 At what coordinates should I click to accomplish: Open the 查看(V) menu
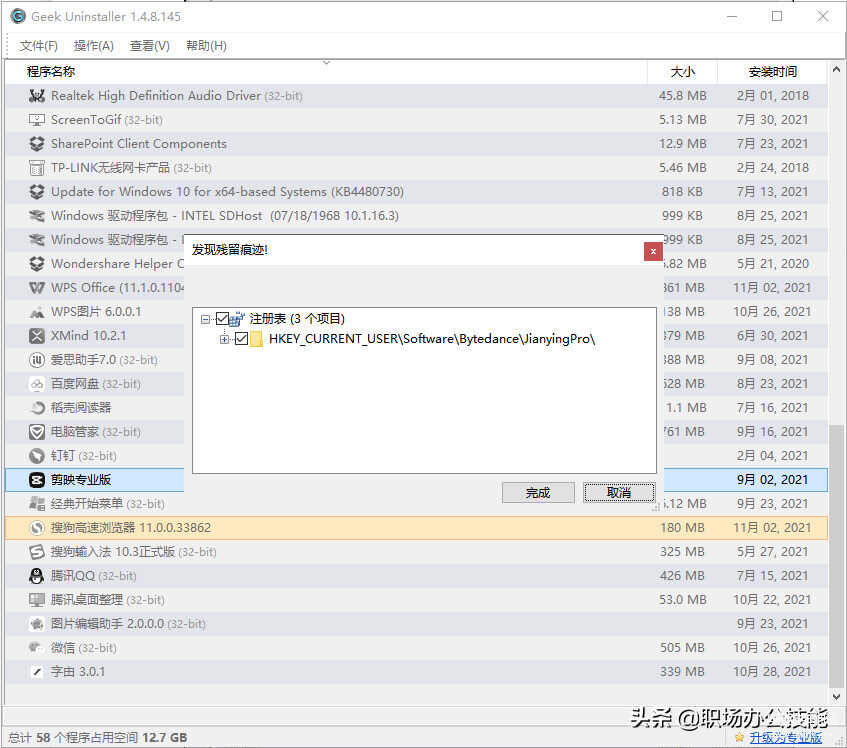pyautogui.click(x=150, y=46)
